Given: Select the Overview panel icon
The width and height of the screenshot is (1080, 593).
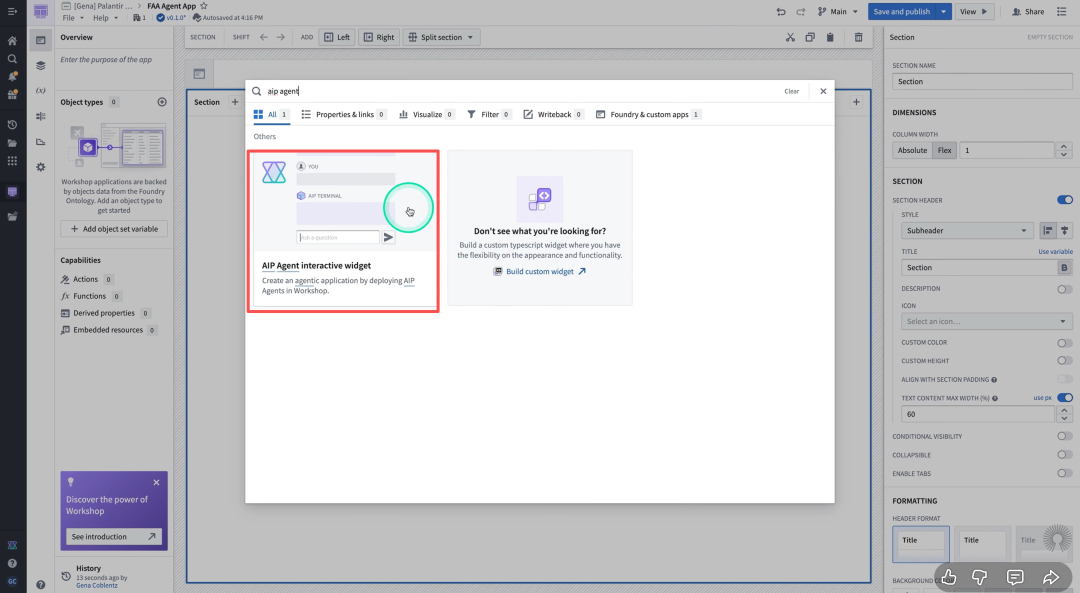Looking at the screenshot, I should (41, 41).
